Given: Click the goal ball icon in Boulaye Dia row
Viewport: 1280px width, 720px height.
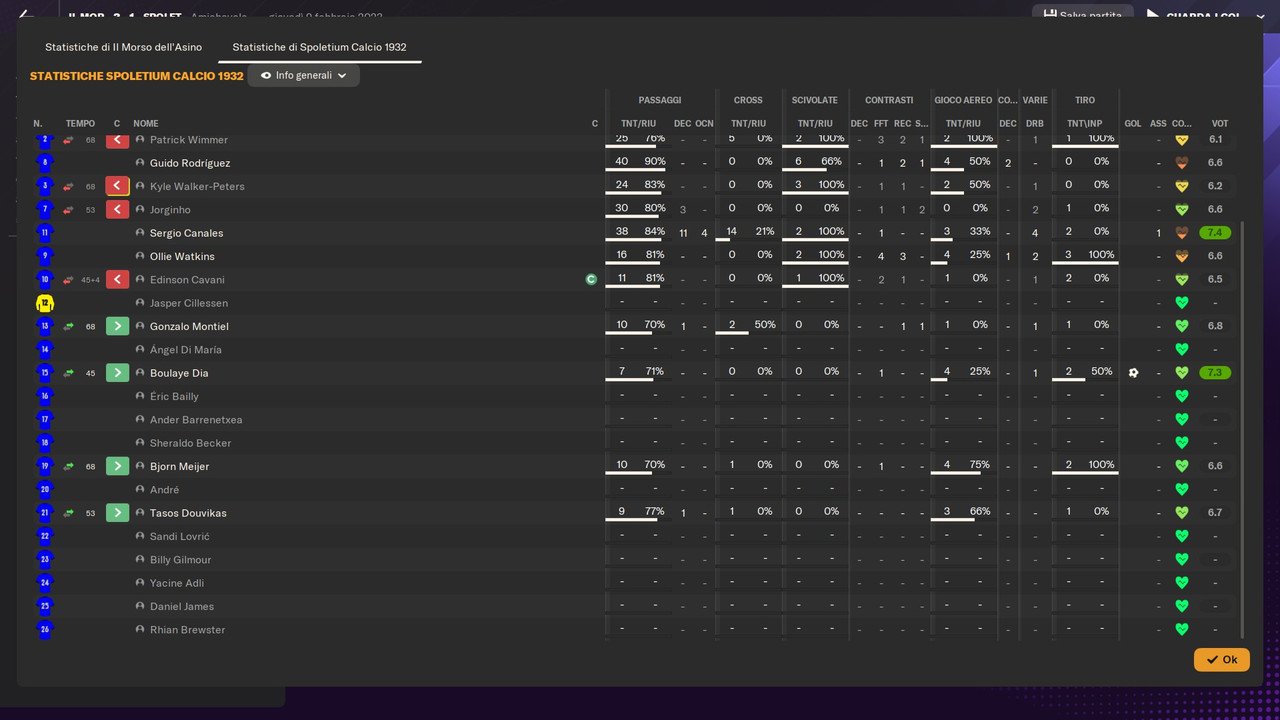Looking at the screenshot, I should [x=1133, y=373].
